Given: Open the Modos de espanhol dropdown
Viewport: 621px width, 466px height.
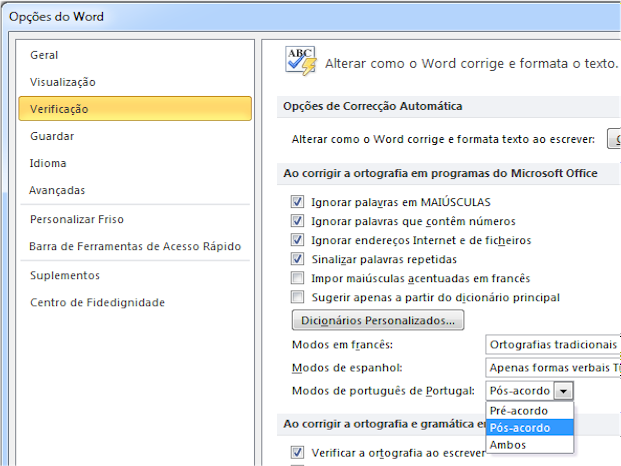Looking at the screenshot, I should coord(553,367).
